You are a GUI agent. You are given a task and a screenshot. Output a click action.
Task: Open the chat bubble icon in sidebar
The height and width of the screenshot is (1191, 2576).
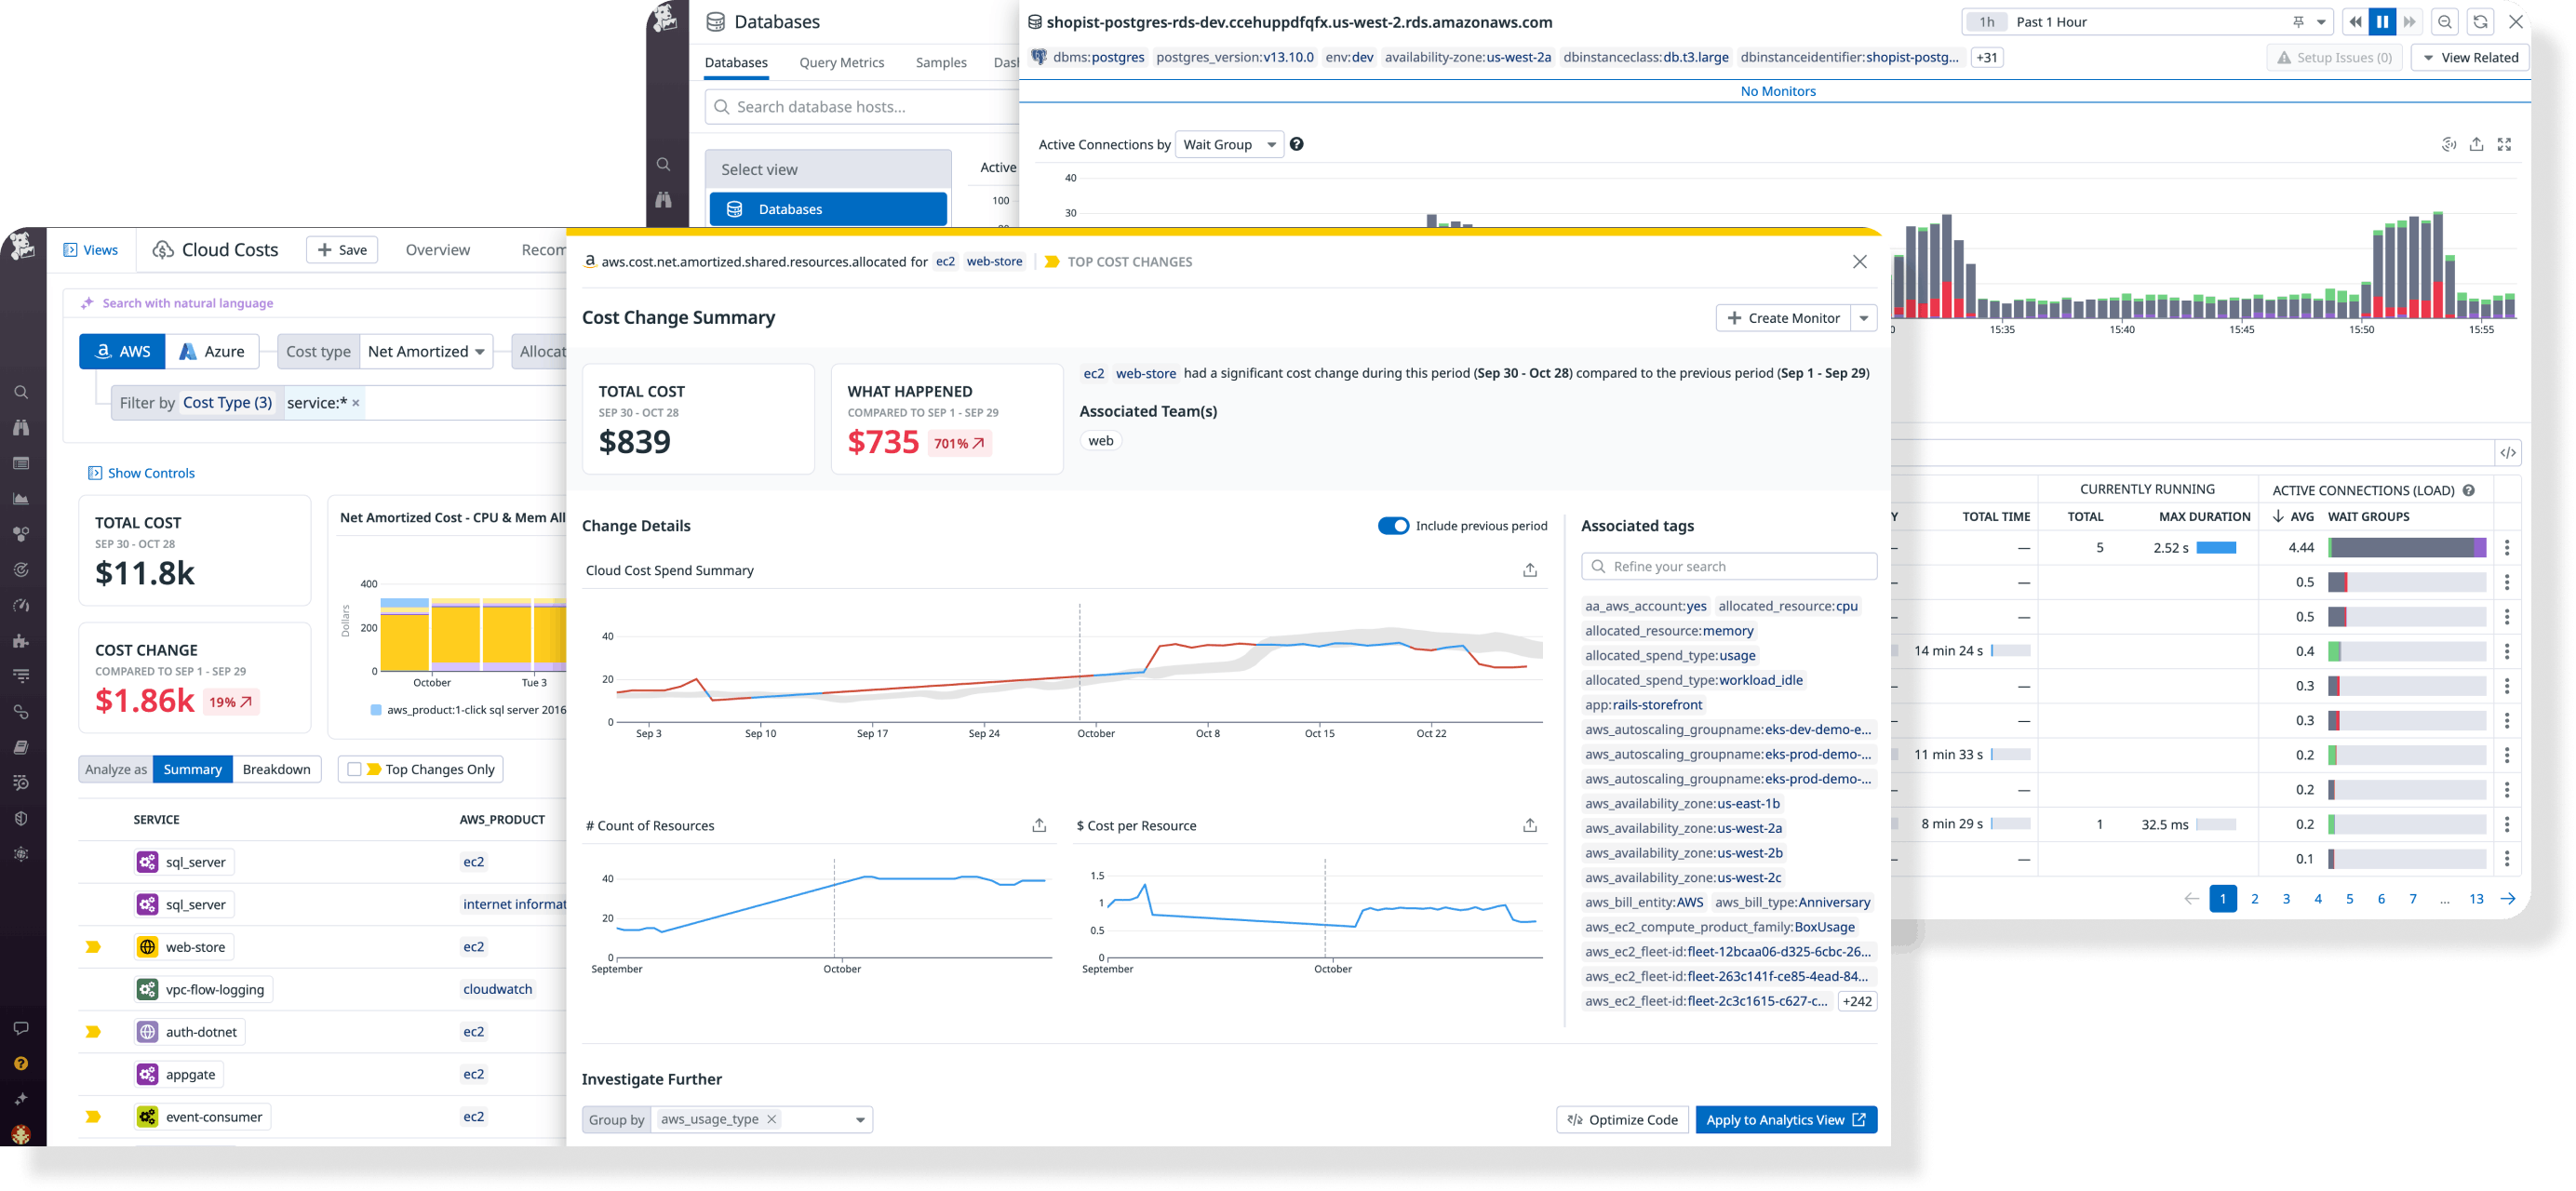point(21,1027)
